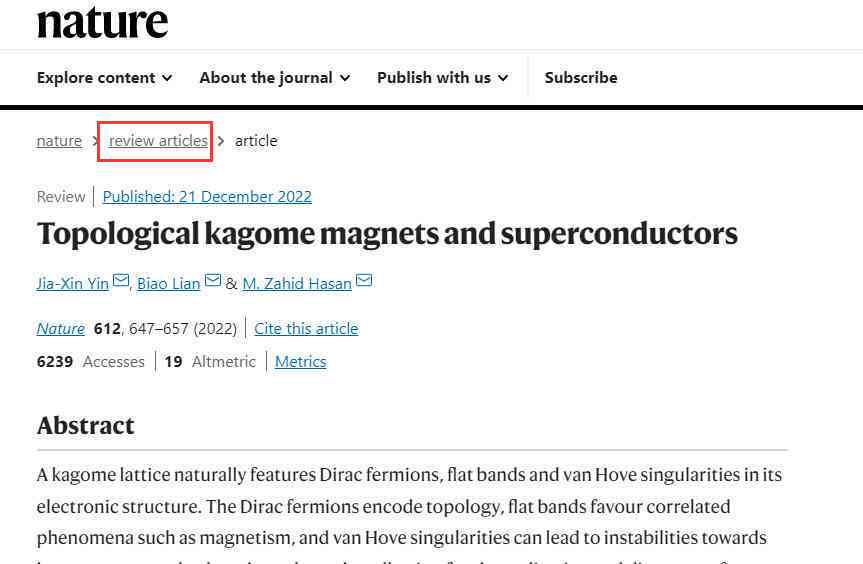The height and width of the screenshot is (564, 863).
Task: Expand the Publish with us menu
Action: (443, 78)
